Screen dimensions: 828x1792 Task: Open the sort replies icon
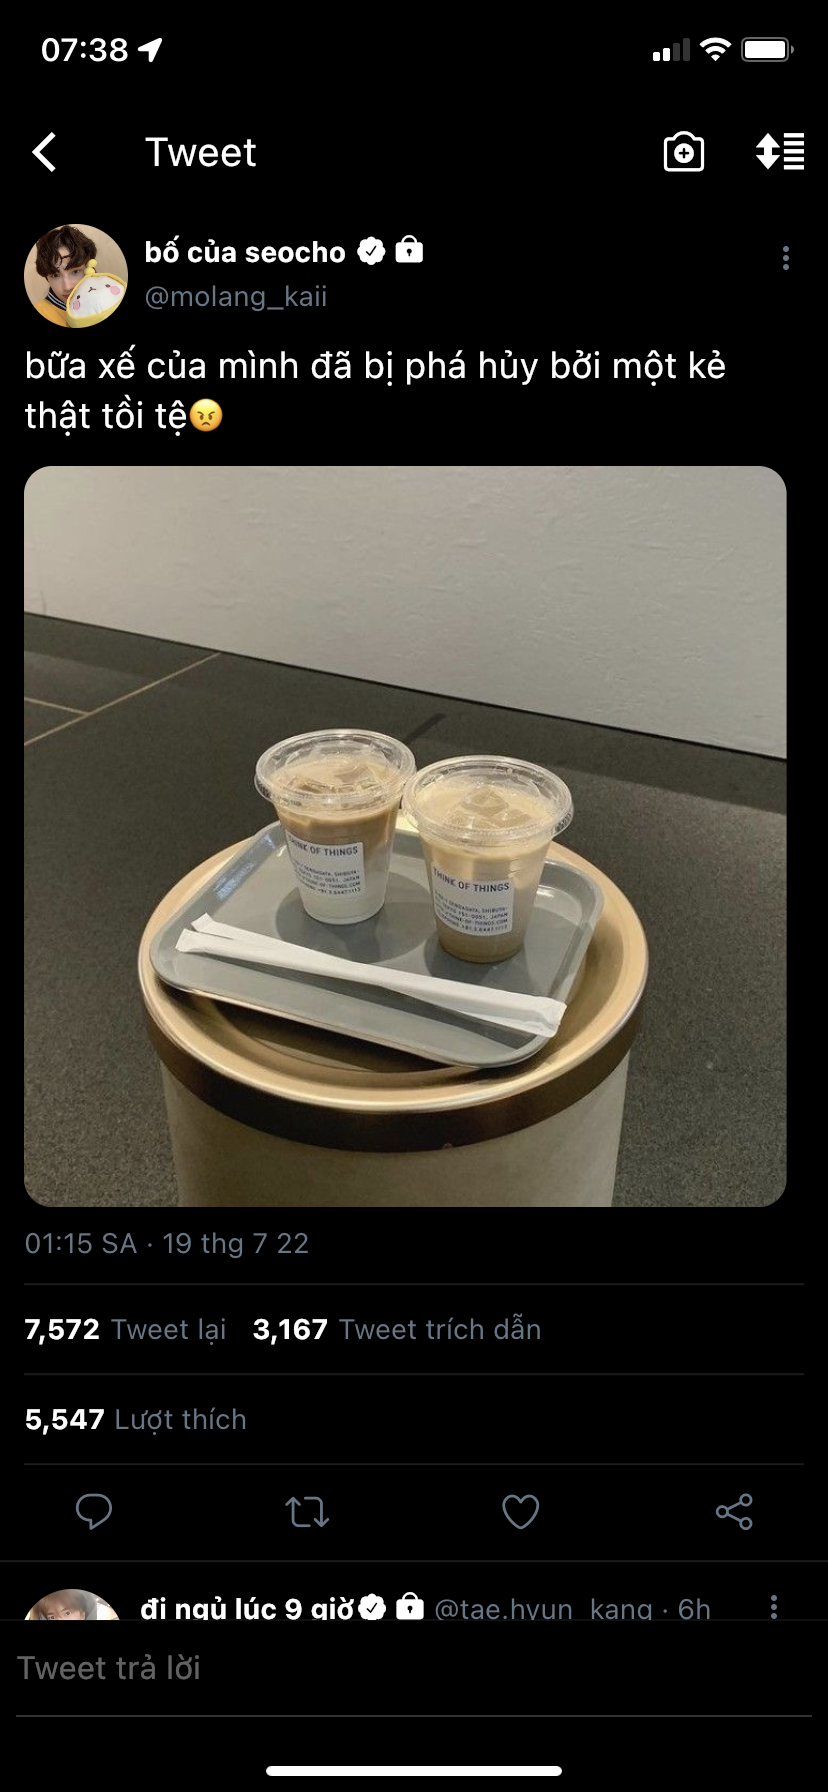(780, 151)
